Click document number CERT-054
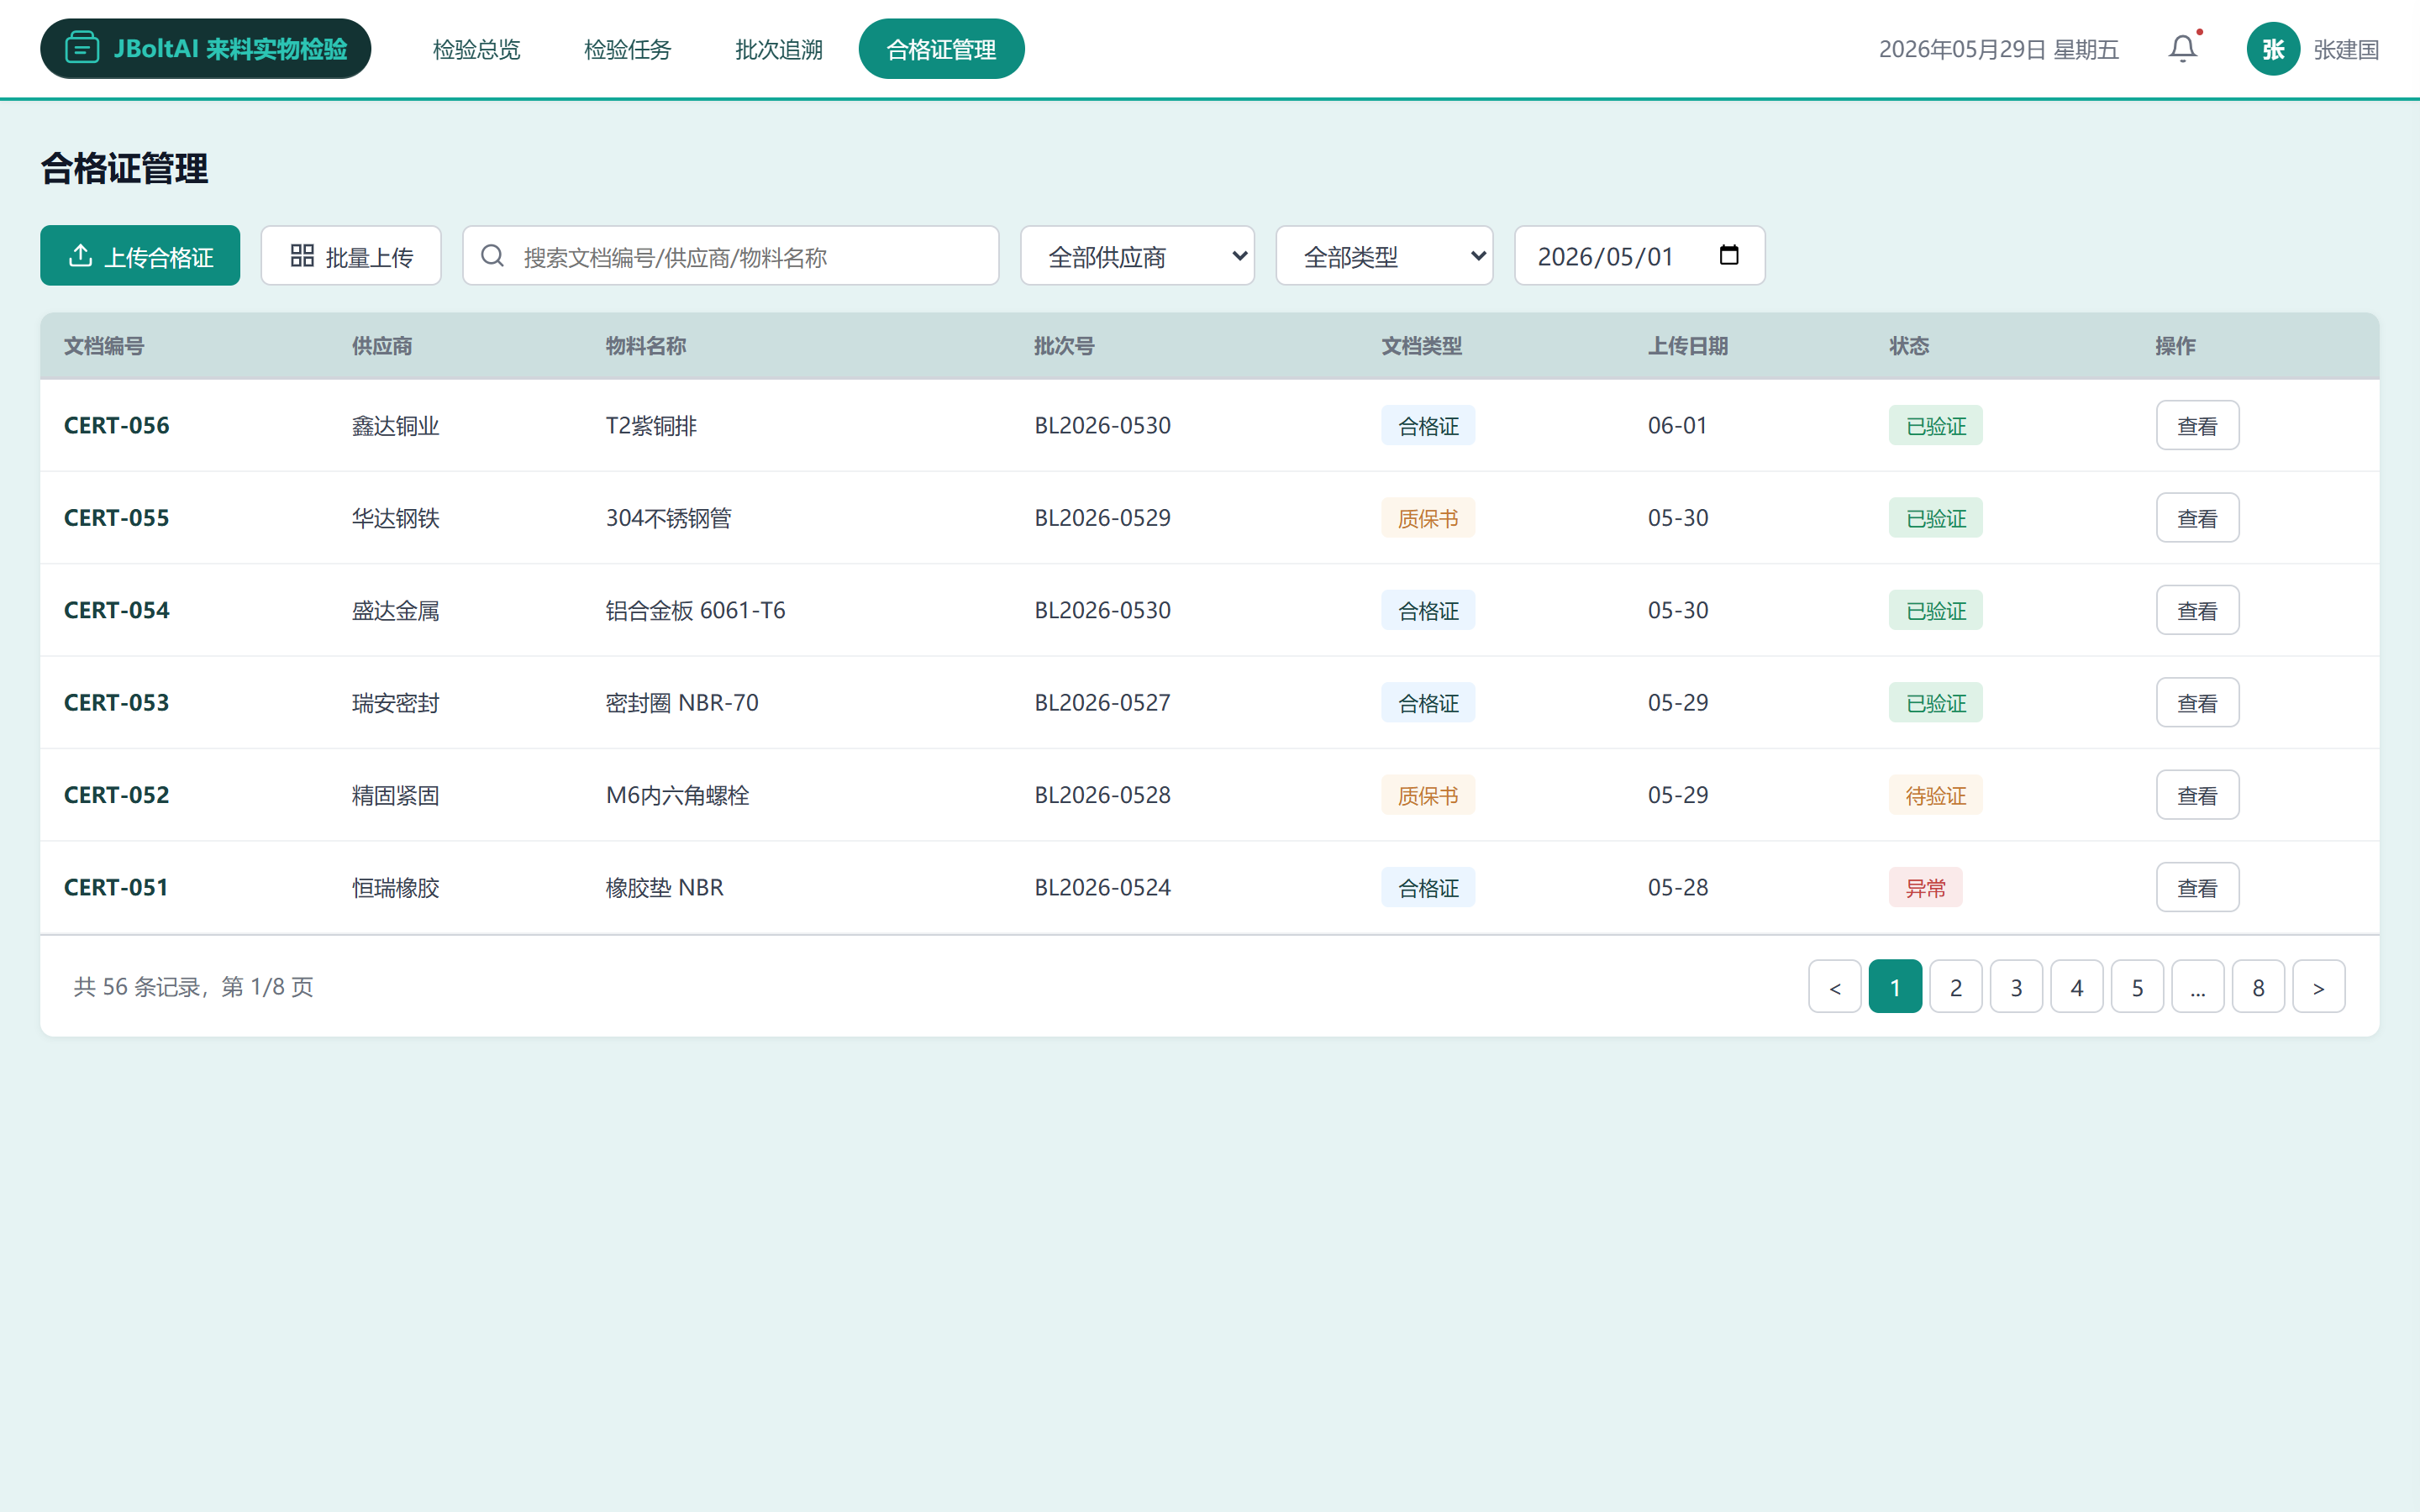 point(117,610)
